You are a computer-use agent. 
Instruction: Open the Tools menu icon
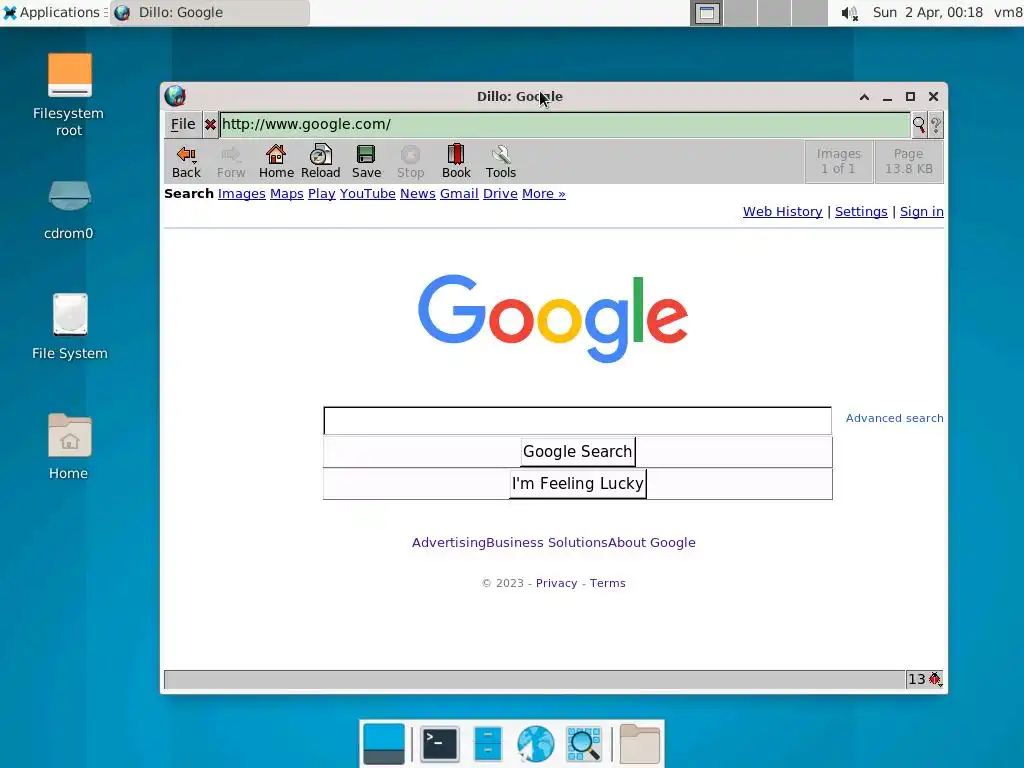[500, 161]
